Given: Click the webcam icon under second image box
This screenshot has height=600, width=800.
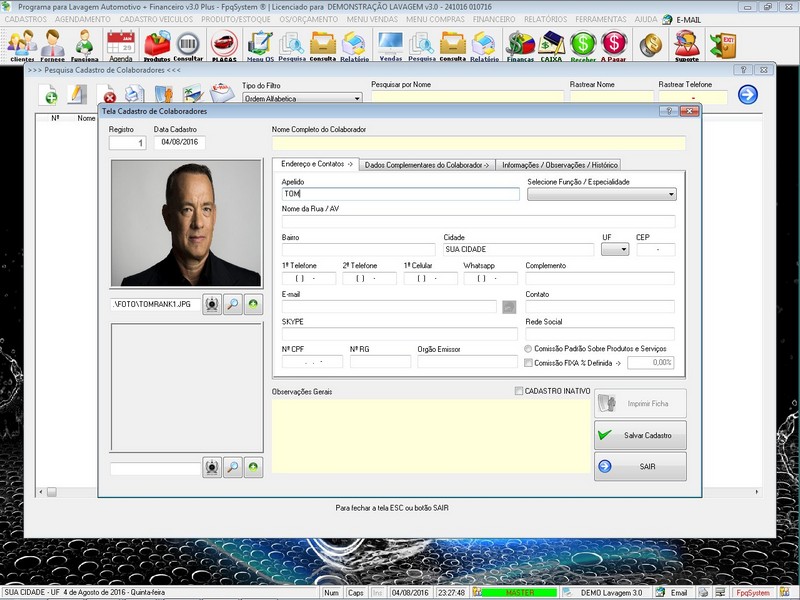Looking at the screenshot, I should (x=212, y=467).
